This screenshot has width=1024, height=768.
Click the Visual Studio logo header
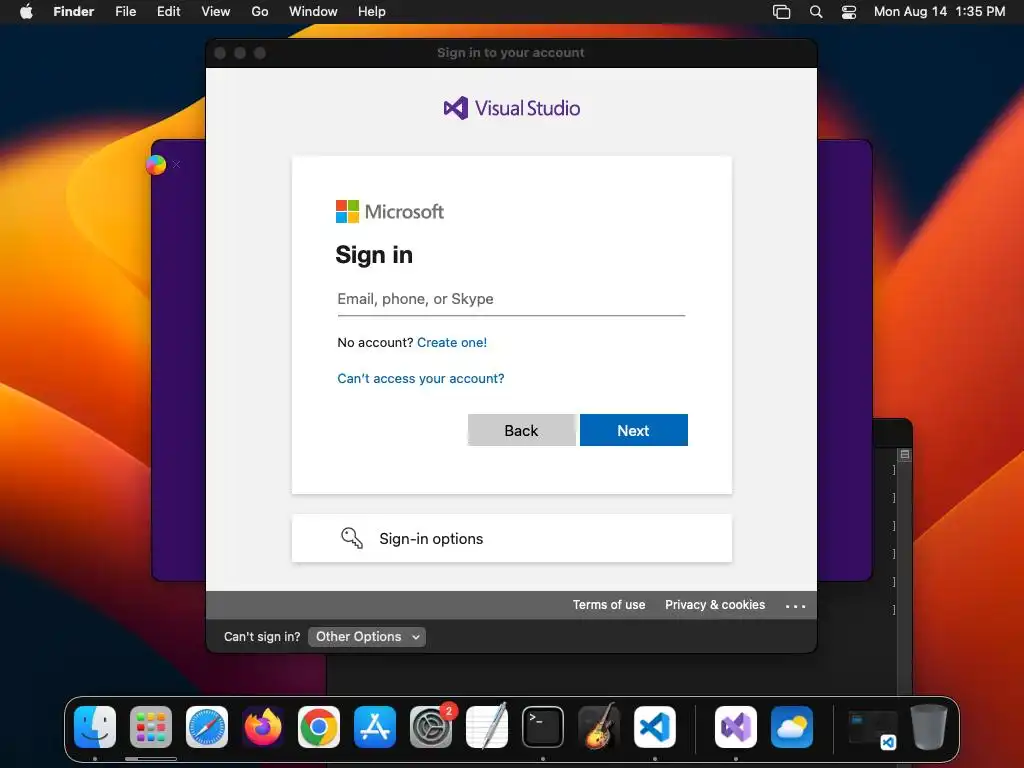[x=511, y=108]
